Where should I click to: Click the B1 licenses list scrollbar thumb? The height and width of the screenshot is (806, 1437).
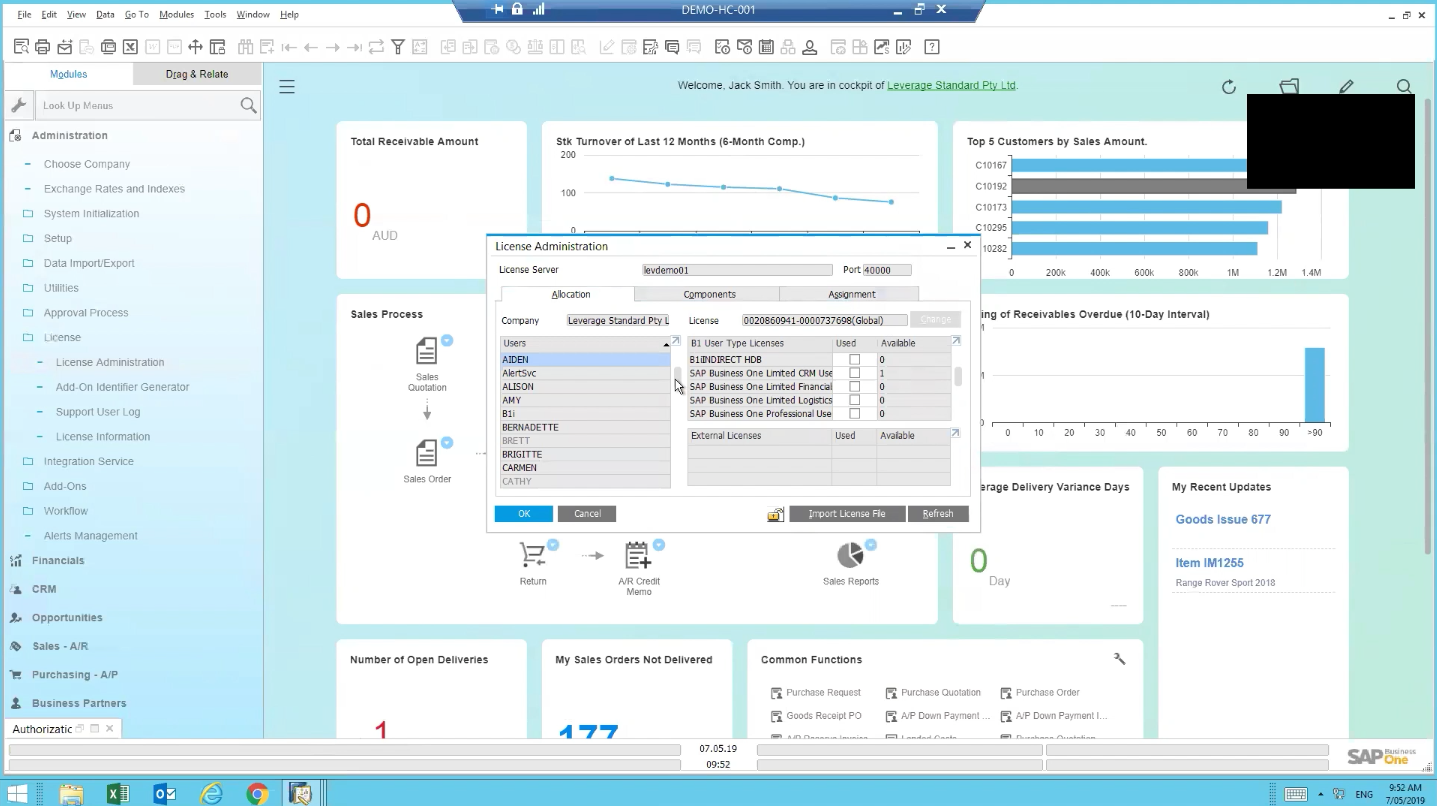tap(957, 376)
